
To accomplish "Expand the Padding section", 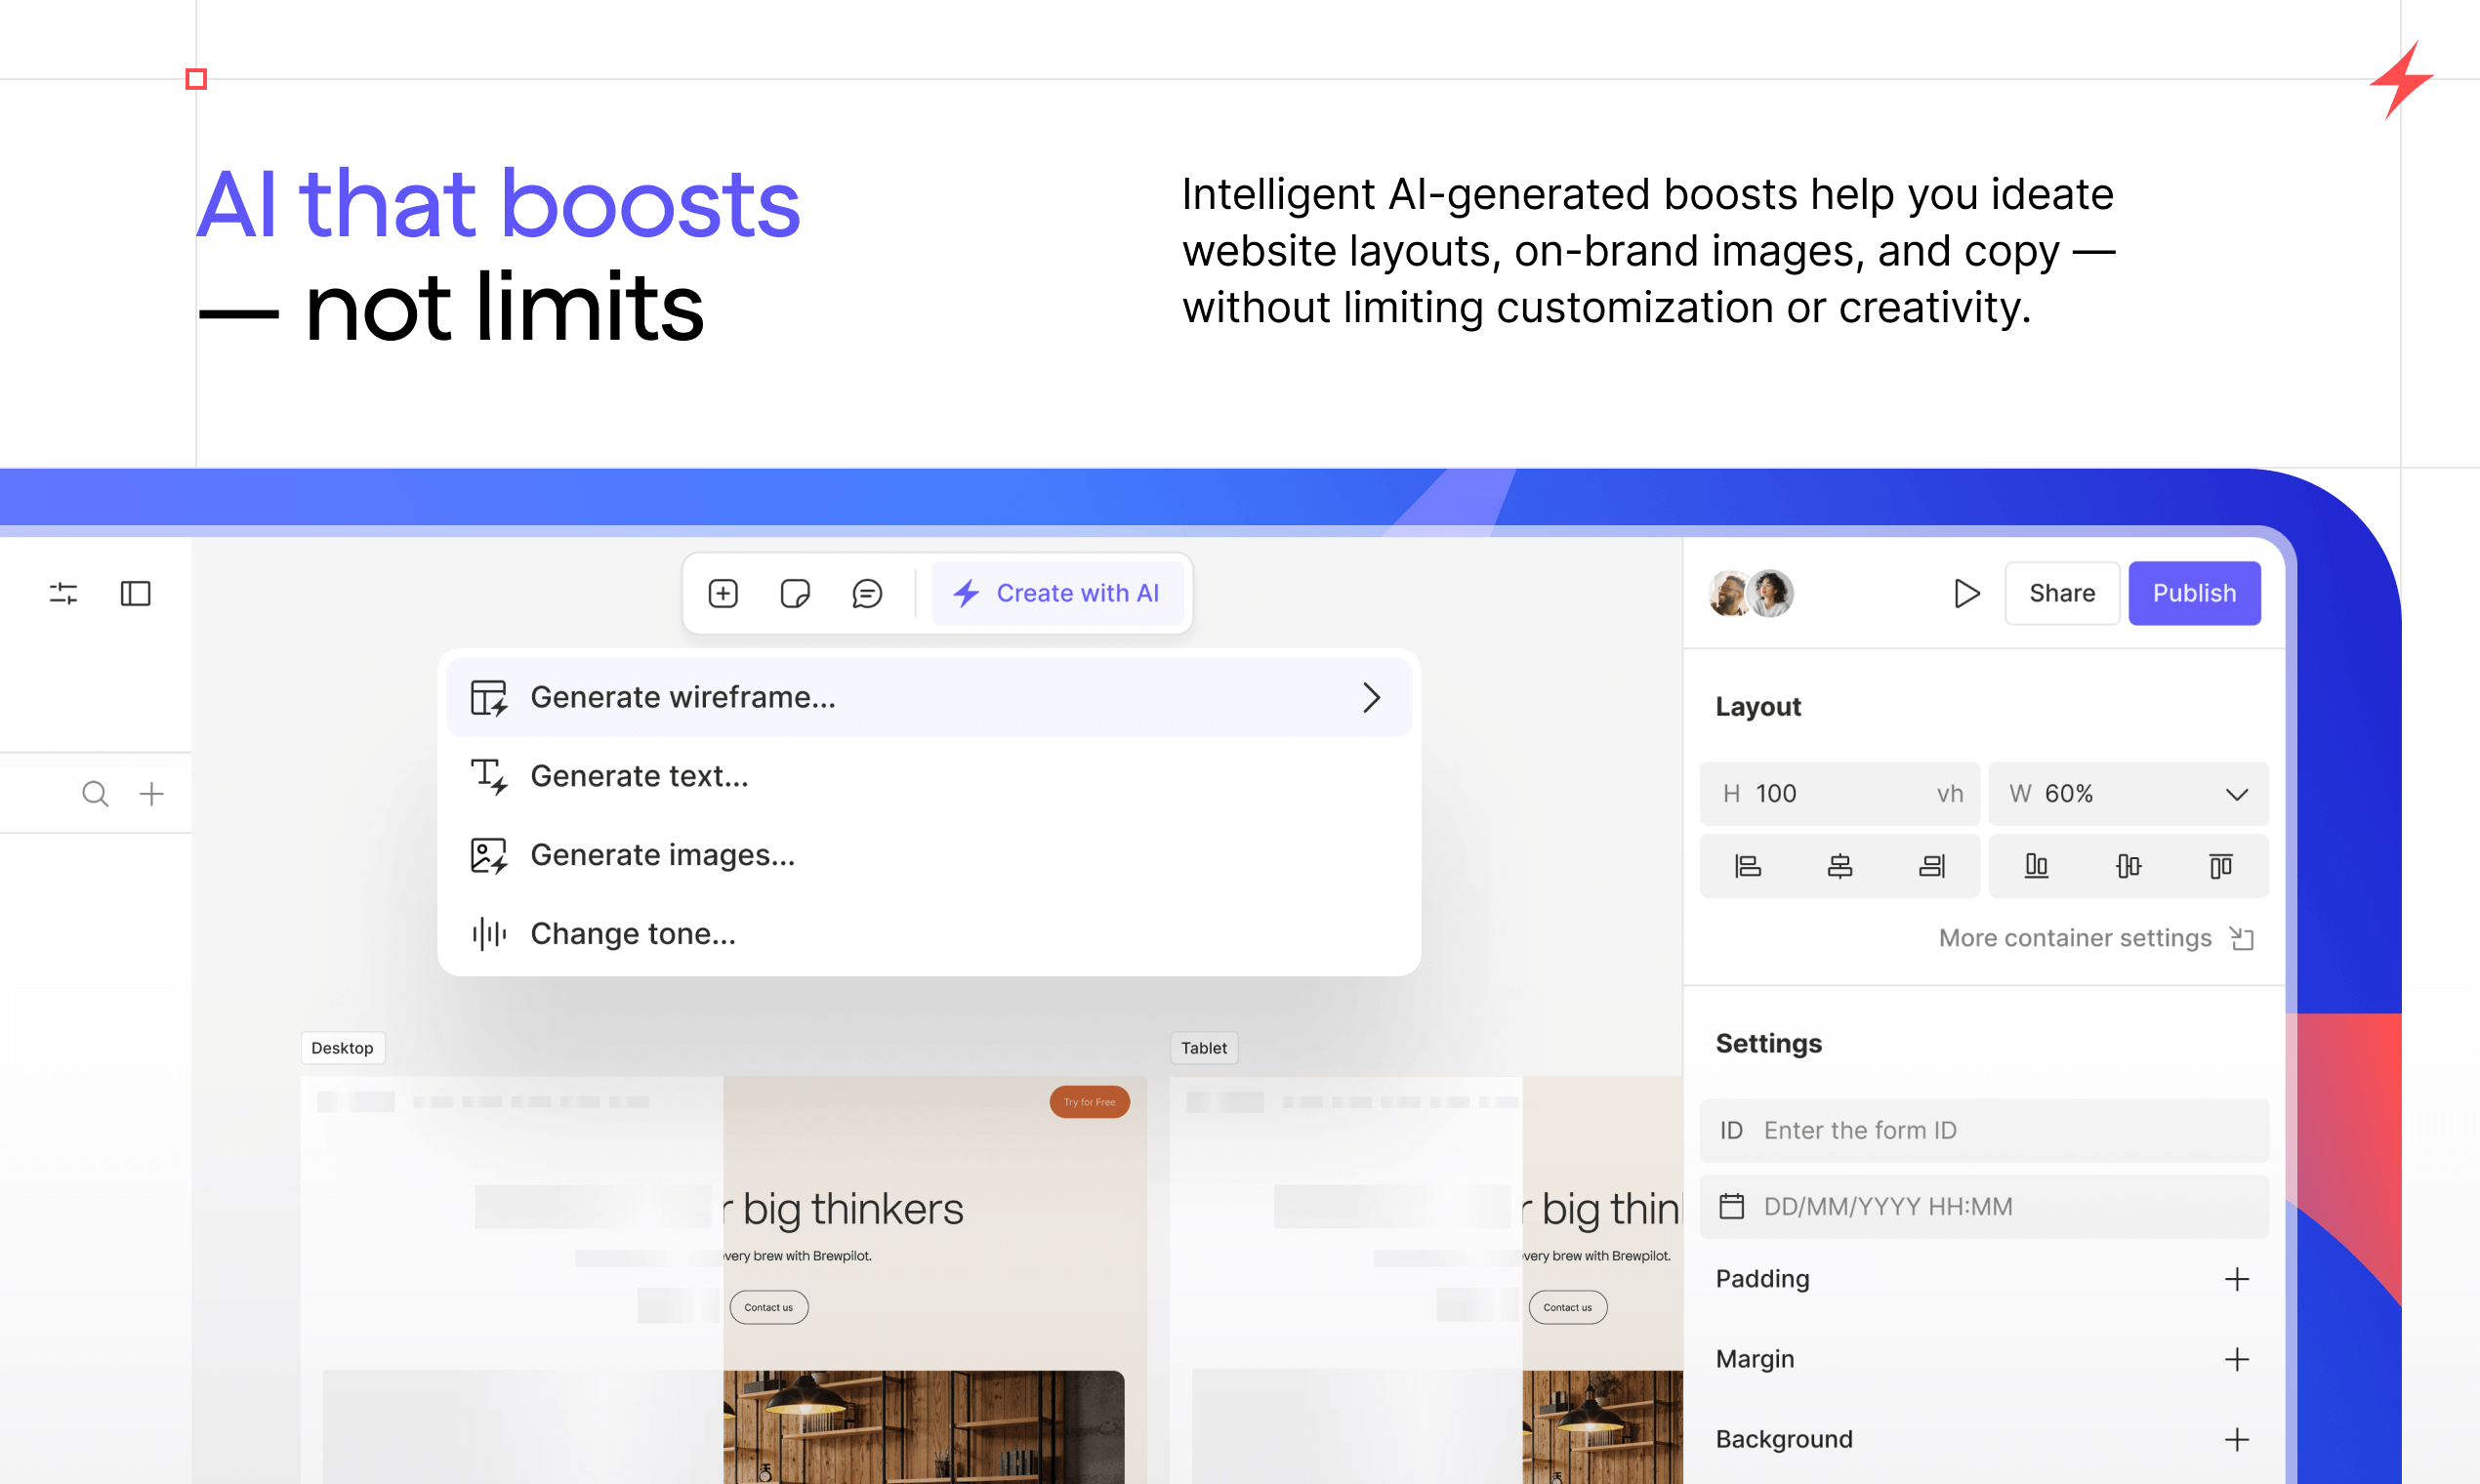I will click(x=2236, y=1278).
